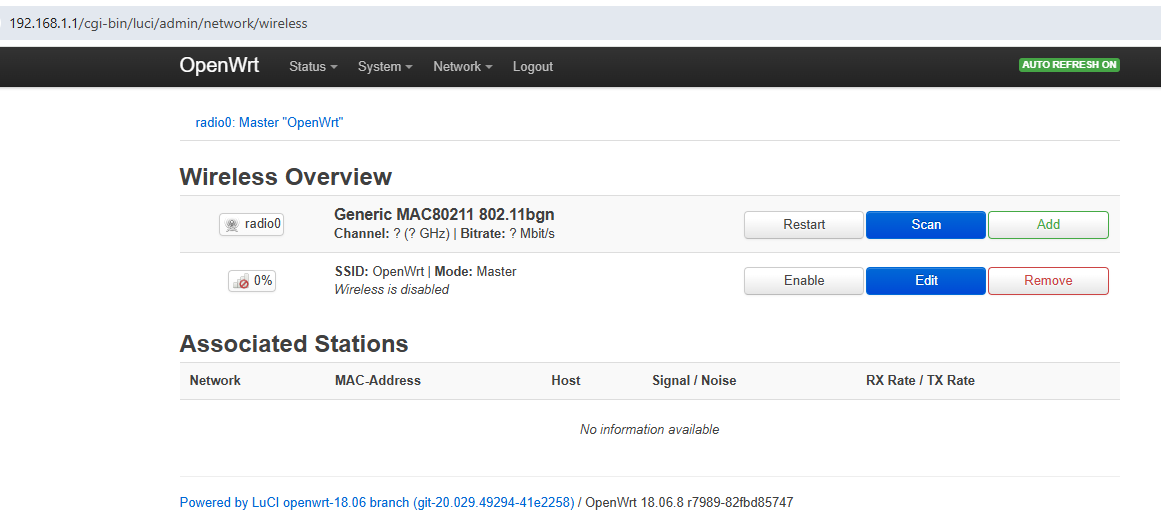Click the Host column header
The height and width of the screenshot is (527, 1161).
point(566,380)
